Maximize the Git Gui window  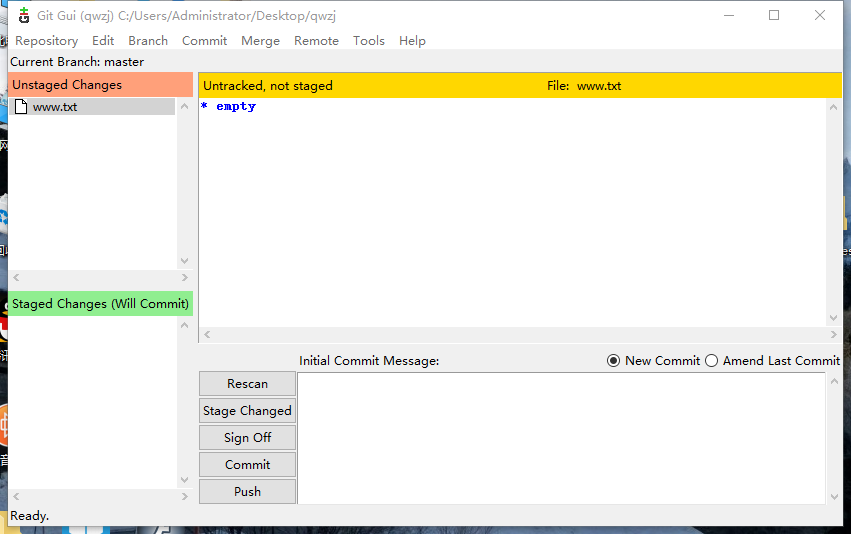coord(774,16)
